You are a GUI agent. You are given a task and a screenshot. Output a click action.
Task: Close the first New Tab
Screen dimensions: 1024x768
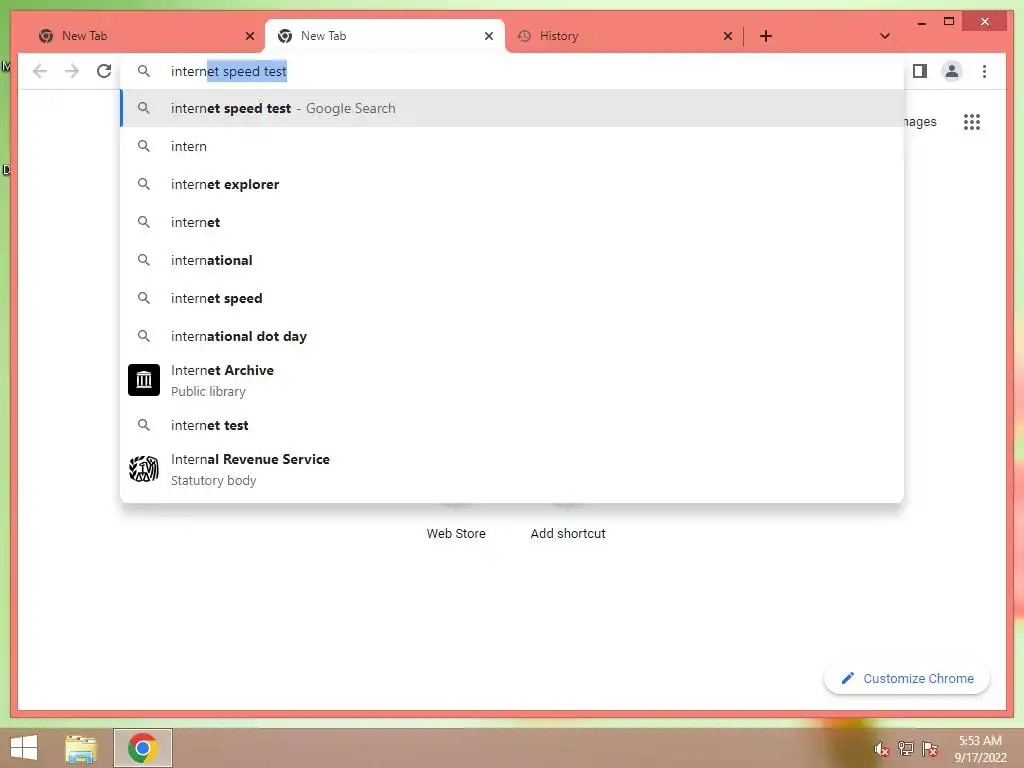click(x=249, y=36)
